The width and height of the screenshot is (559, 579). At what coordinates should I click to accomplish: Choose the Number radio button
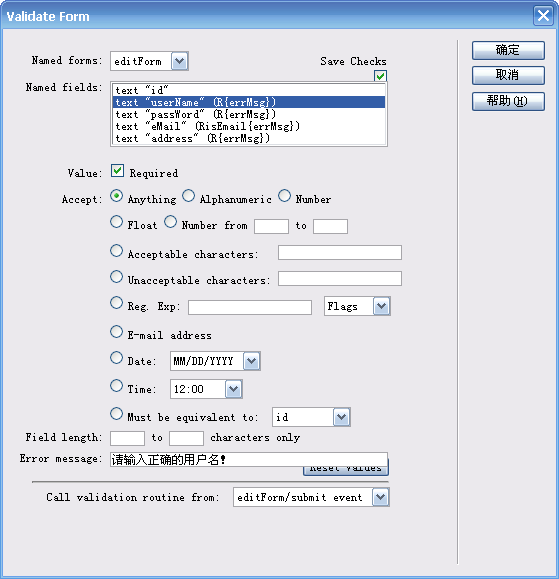click(285, 196)
